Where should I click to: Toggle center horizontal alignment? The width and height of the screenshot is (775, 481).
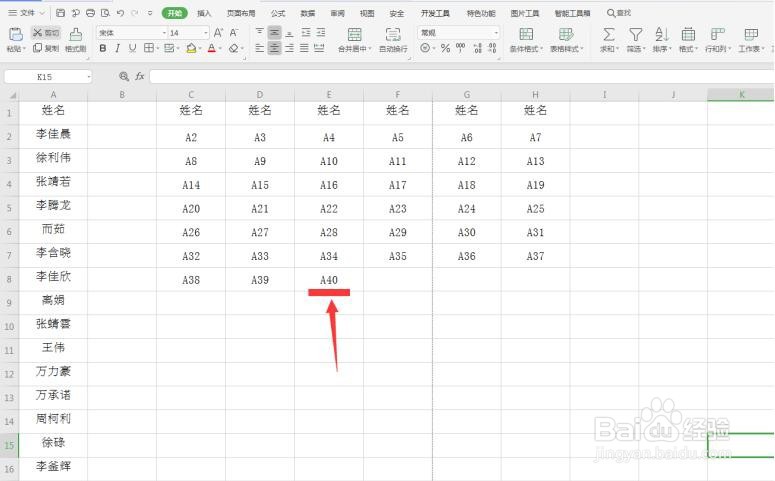click(x=274, y=48)
